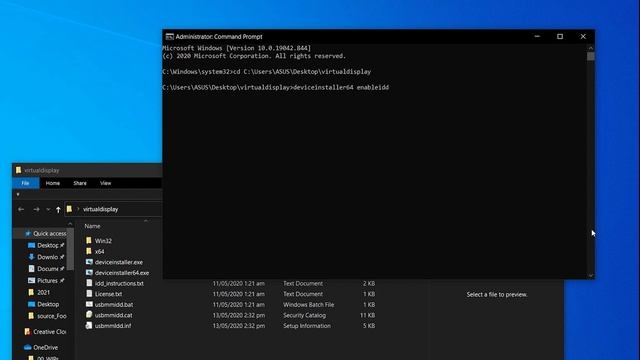640x360 pixels.
Task: Open the 2021 folder in sidebar
Action: pyautogui.click(x=43, y=293)
